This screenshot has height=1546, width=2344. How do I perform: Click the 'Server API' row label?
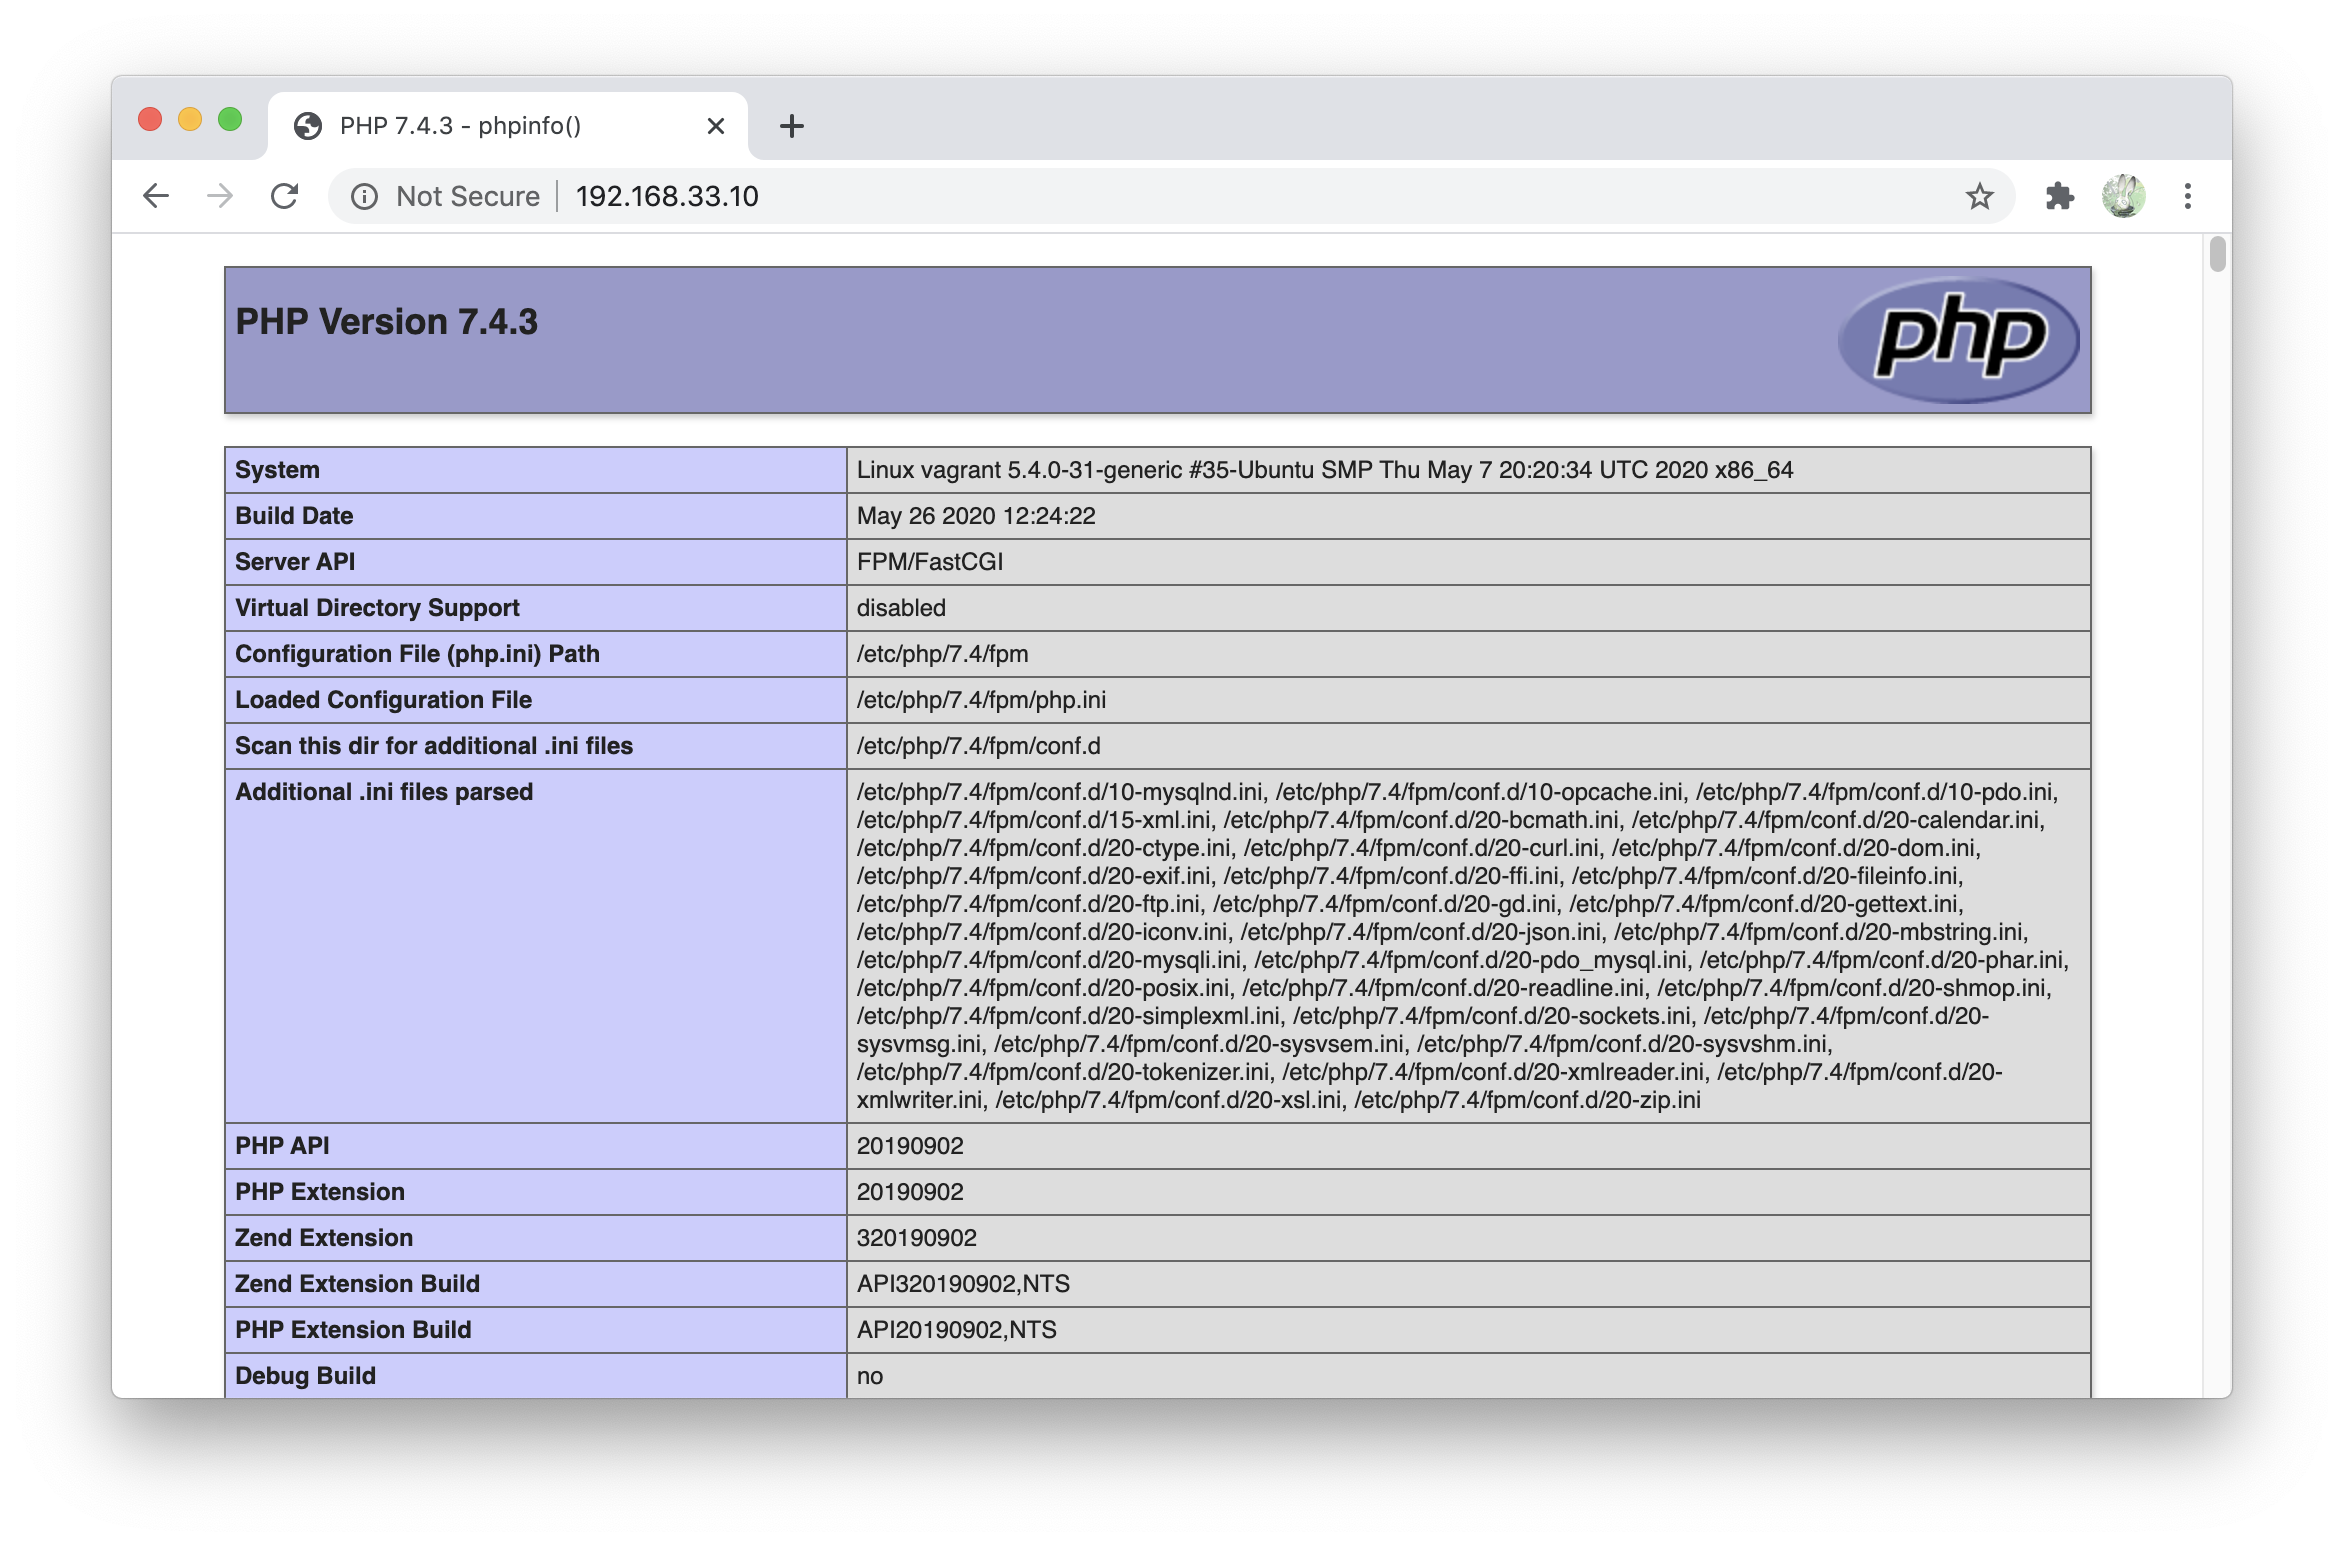tap(295, 562)
